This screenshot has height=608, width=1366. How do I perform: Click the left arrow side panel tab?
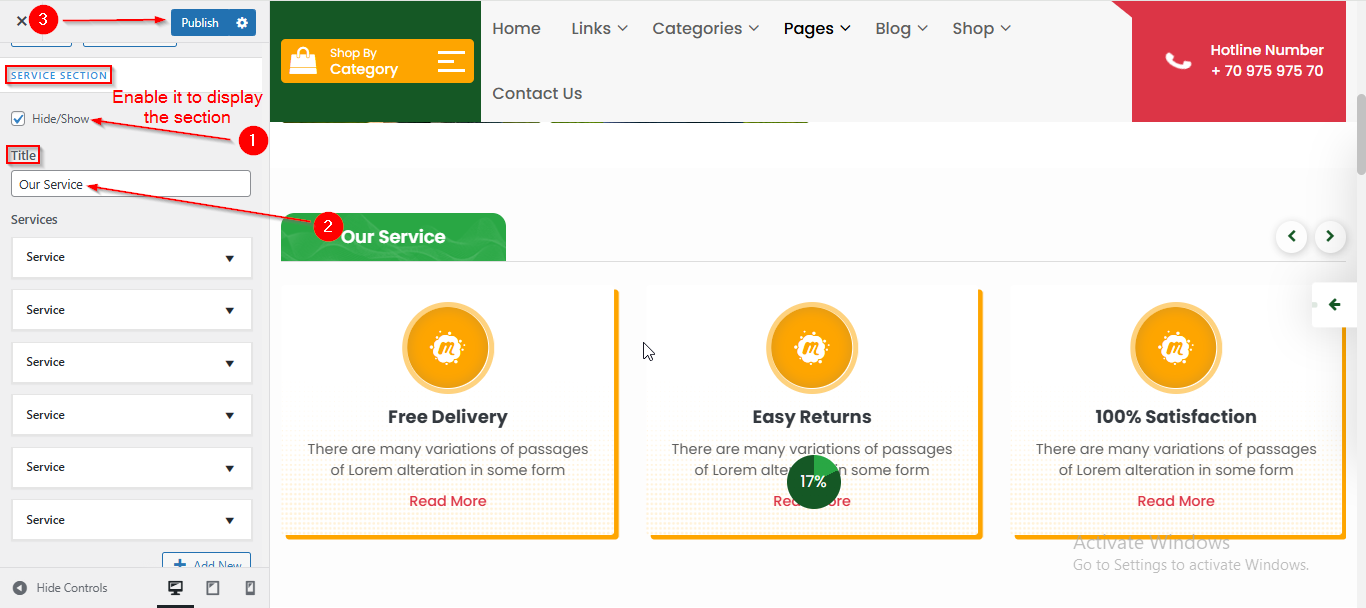click(1334, 305)
